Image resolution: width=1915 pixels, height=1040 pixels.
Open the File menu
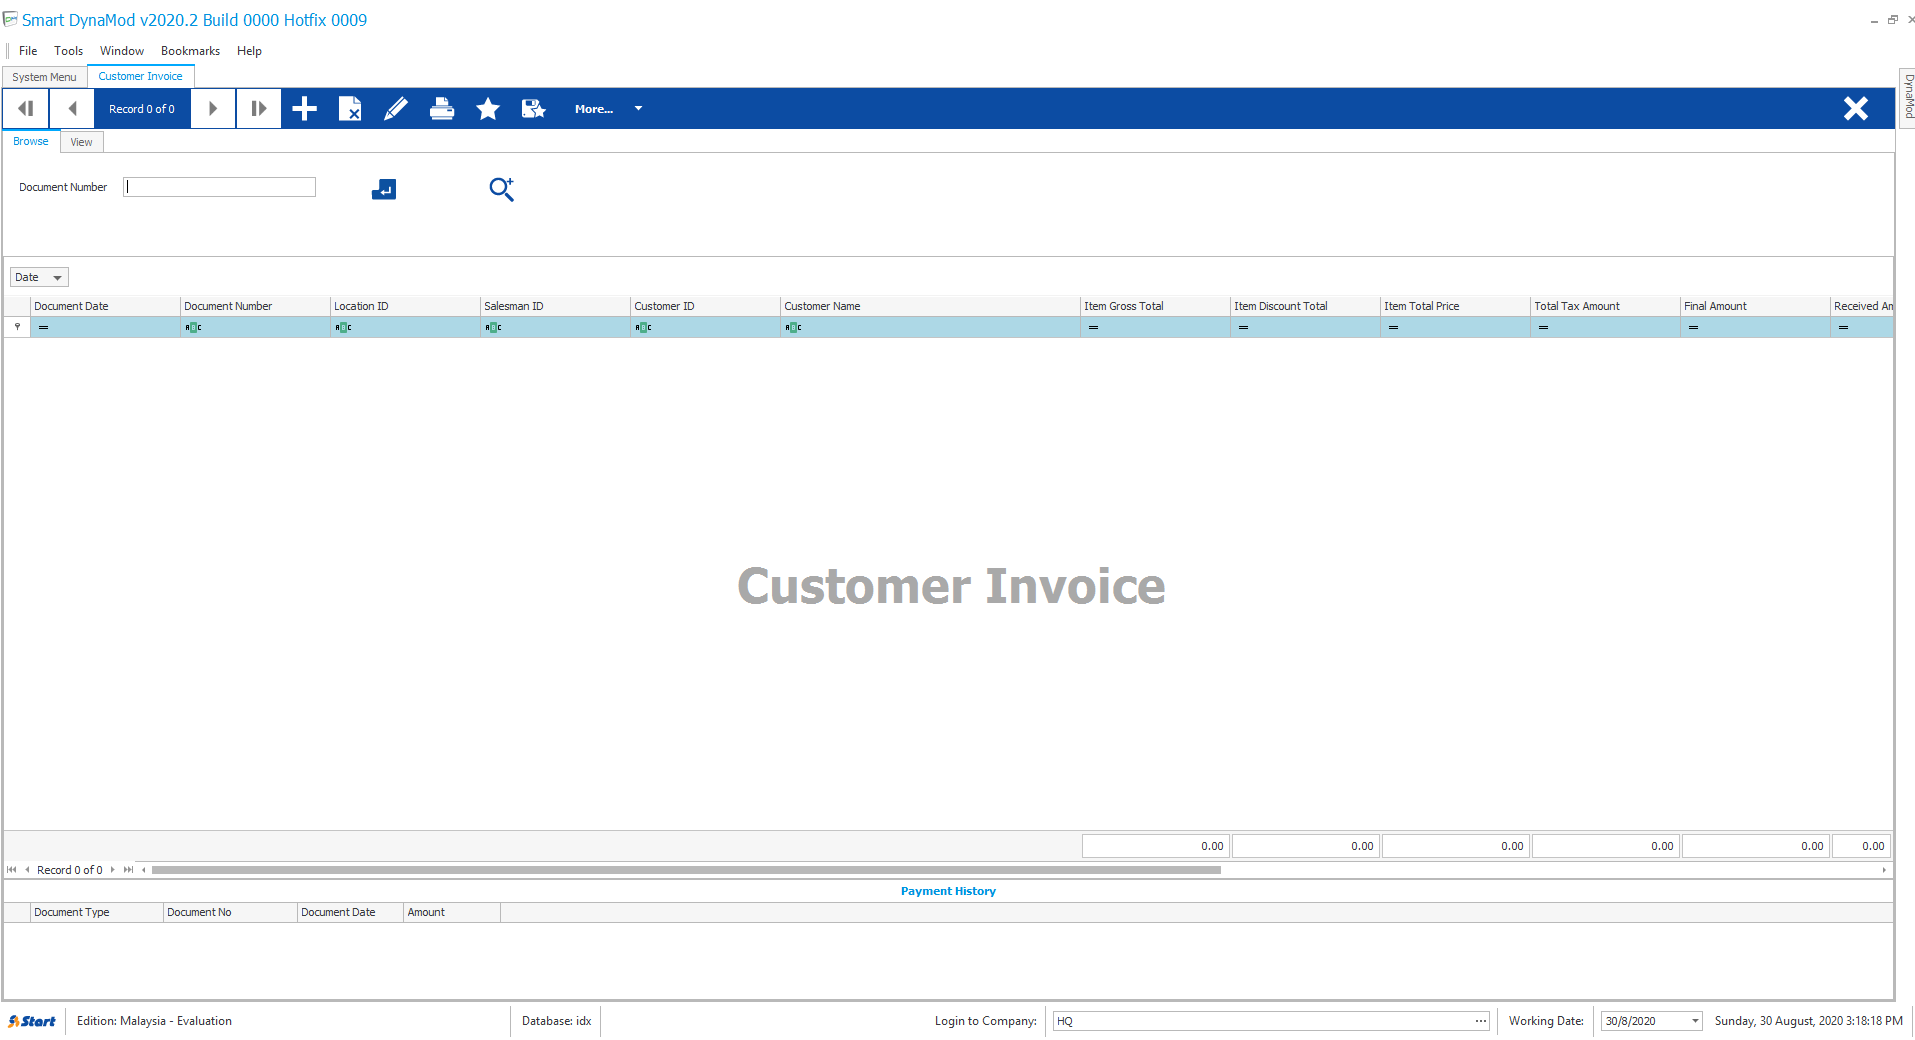click(x=28, y=51)
